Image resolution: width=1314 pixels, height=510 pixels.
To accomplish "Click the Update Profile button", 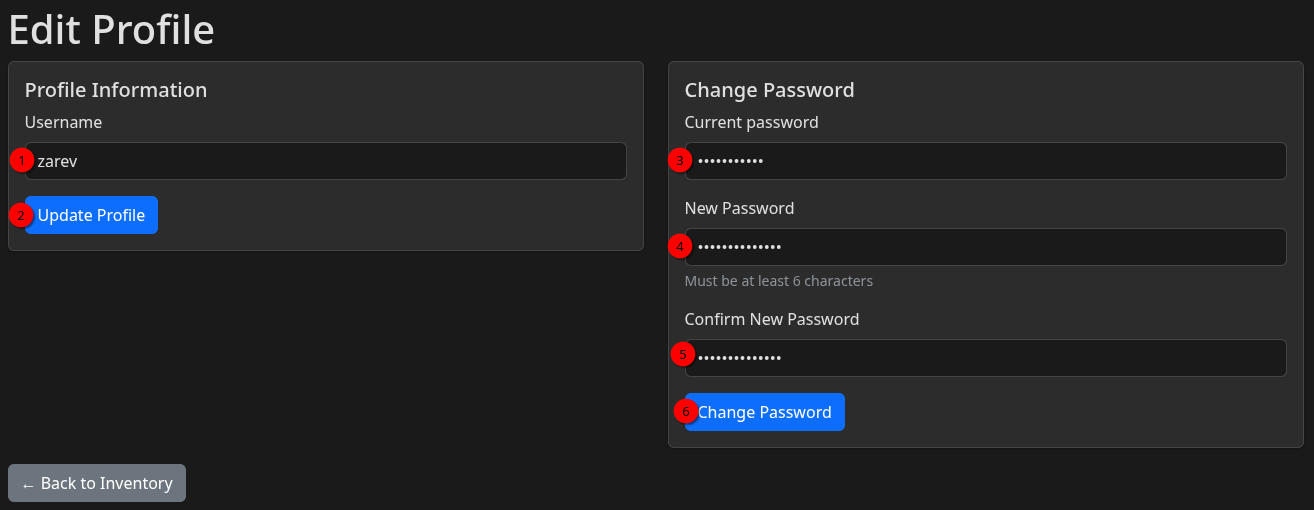I will click(x=91, y=215).
